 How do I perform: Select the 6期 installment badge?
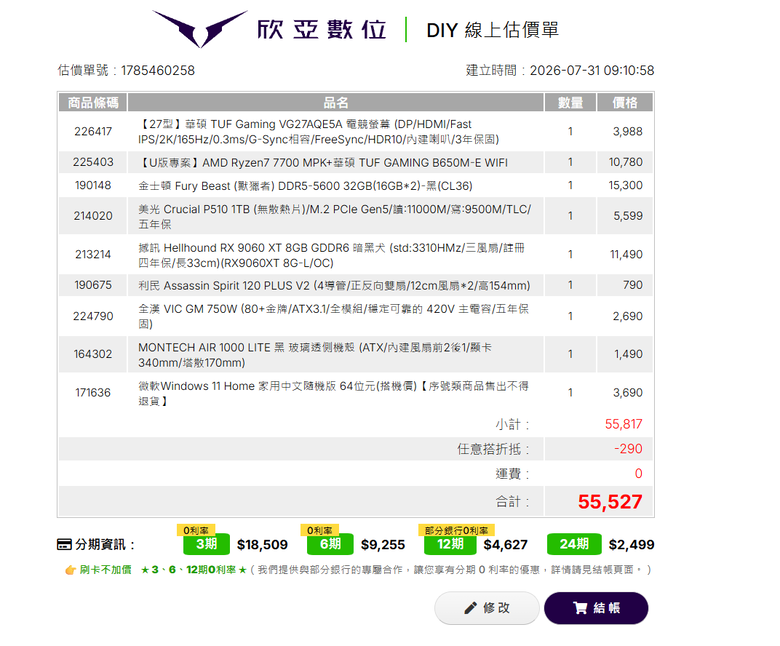point(330,544)
